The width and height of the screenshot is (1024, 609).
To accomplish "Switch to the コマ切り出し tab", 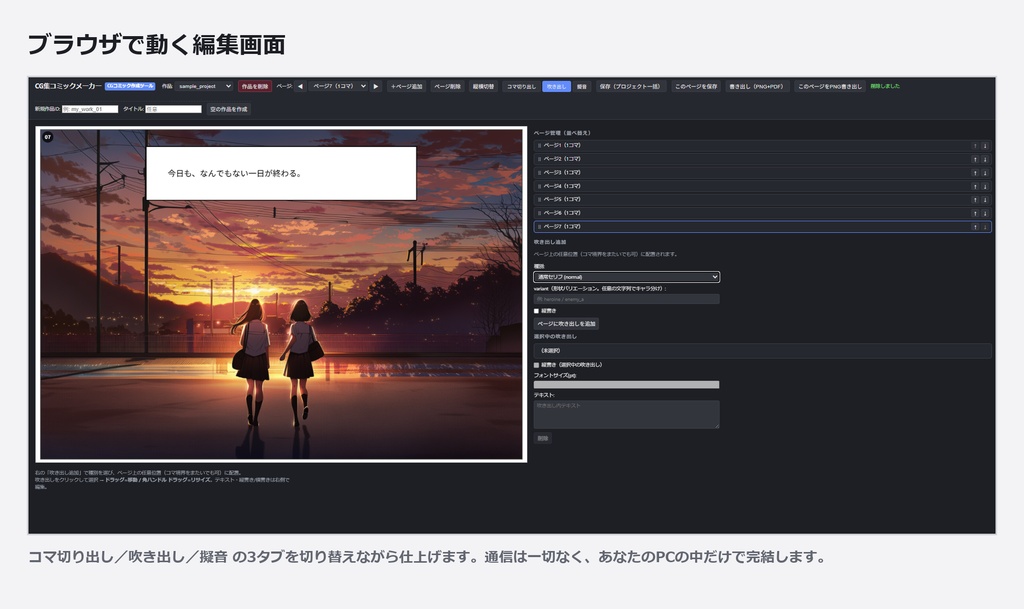I will pos(521,86).
